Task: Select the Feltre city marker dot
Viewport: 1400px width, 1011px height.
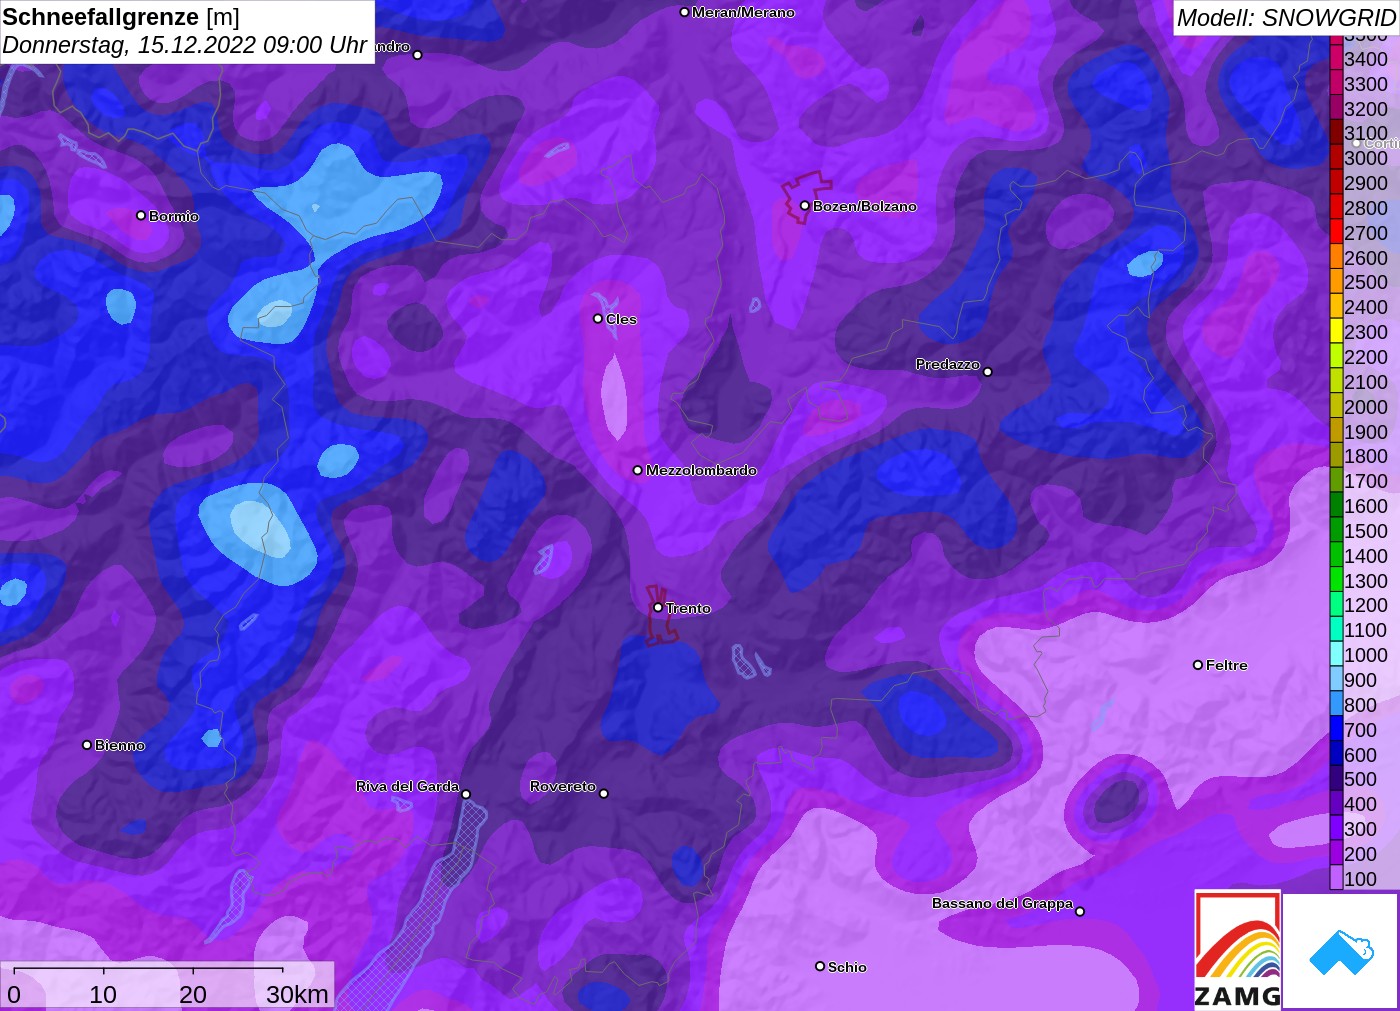Action: [1198, 665]
